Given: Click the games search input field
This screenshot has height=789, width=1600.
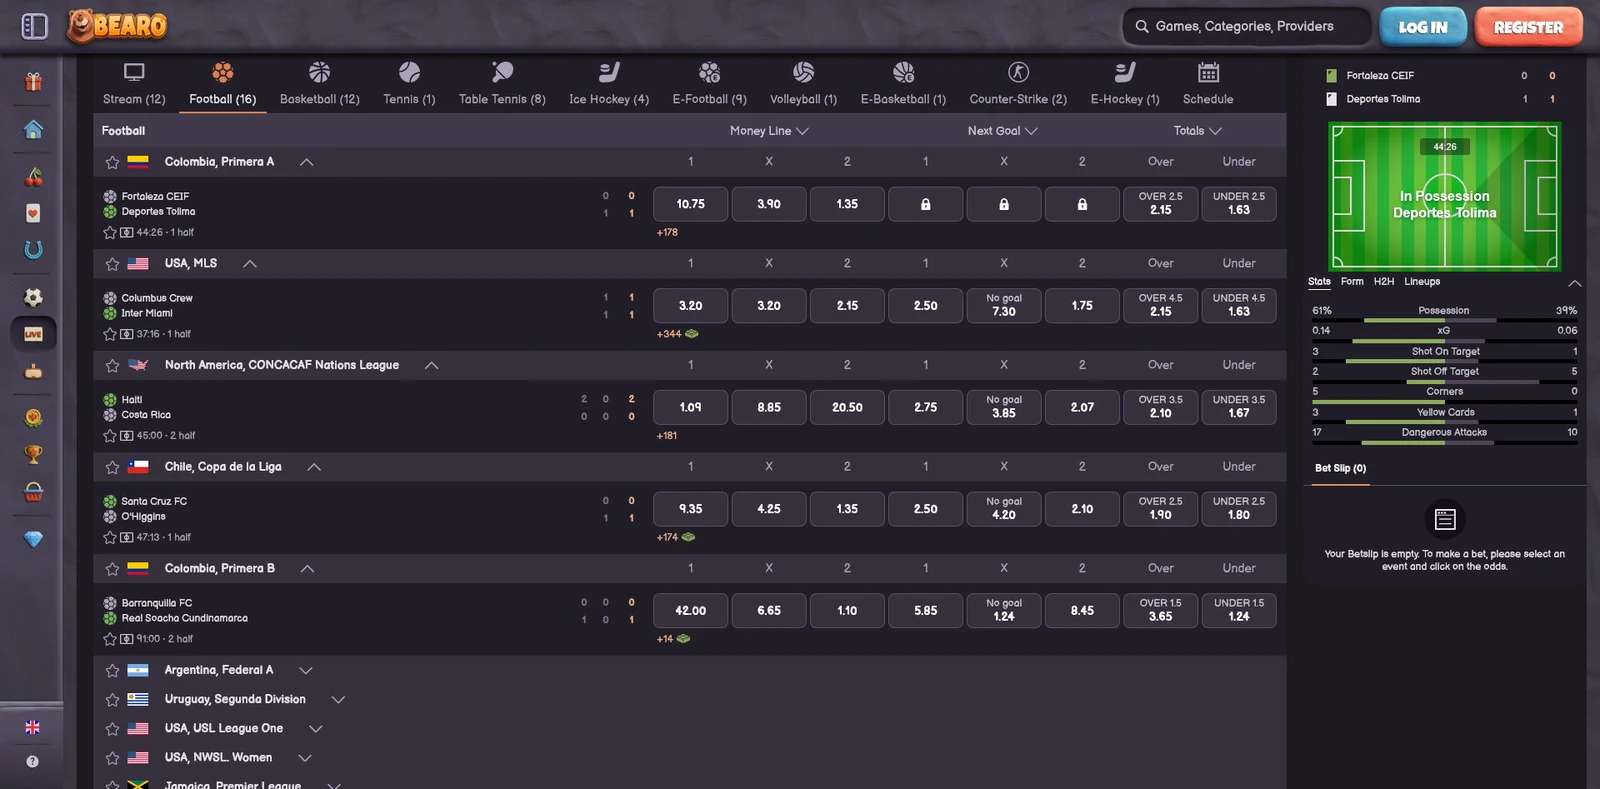Looking at the screenshot, I should (1247, 27).
